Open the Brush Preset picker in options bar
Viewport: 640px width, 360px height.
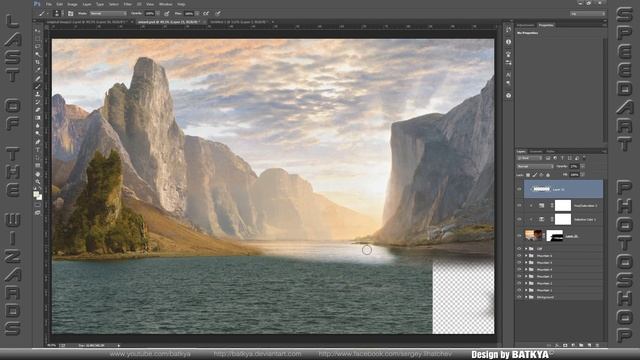[x=57, y=13]
